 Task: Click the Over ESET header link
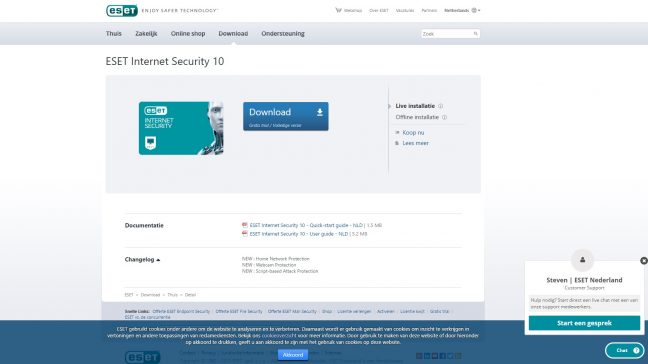pos(379,10)
